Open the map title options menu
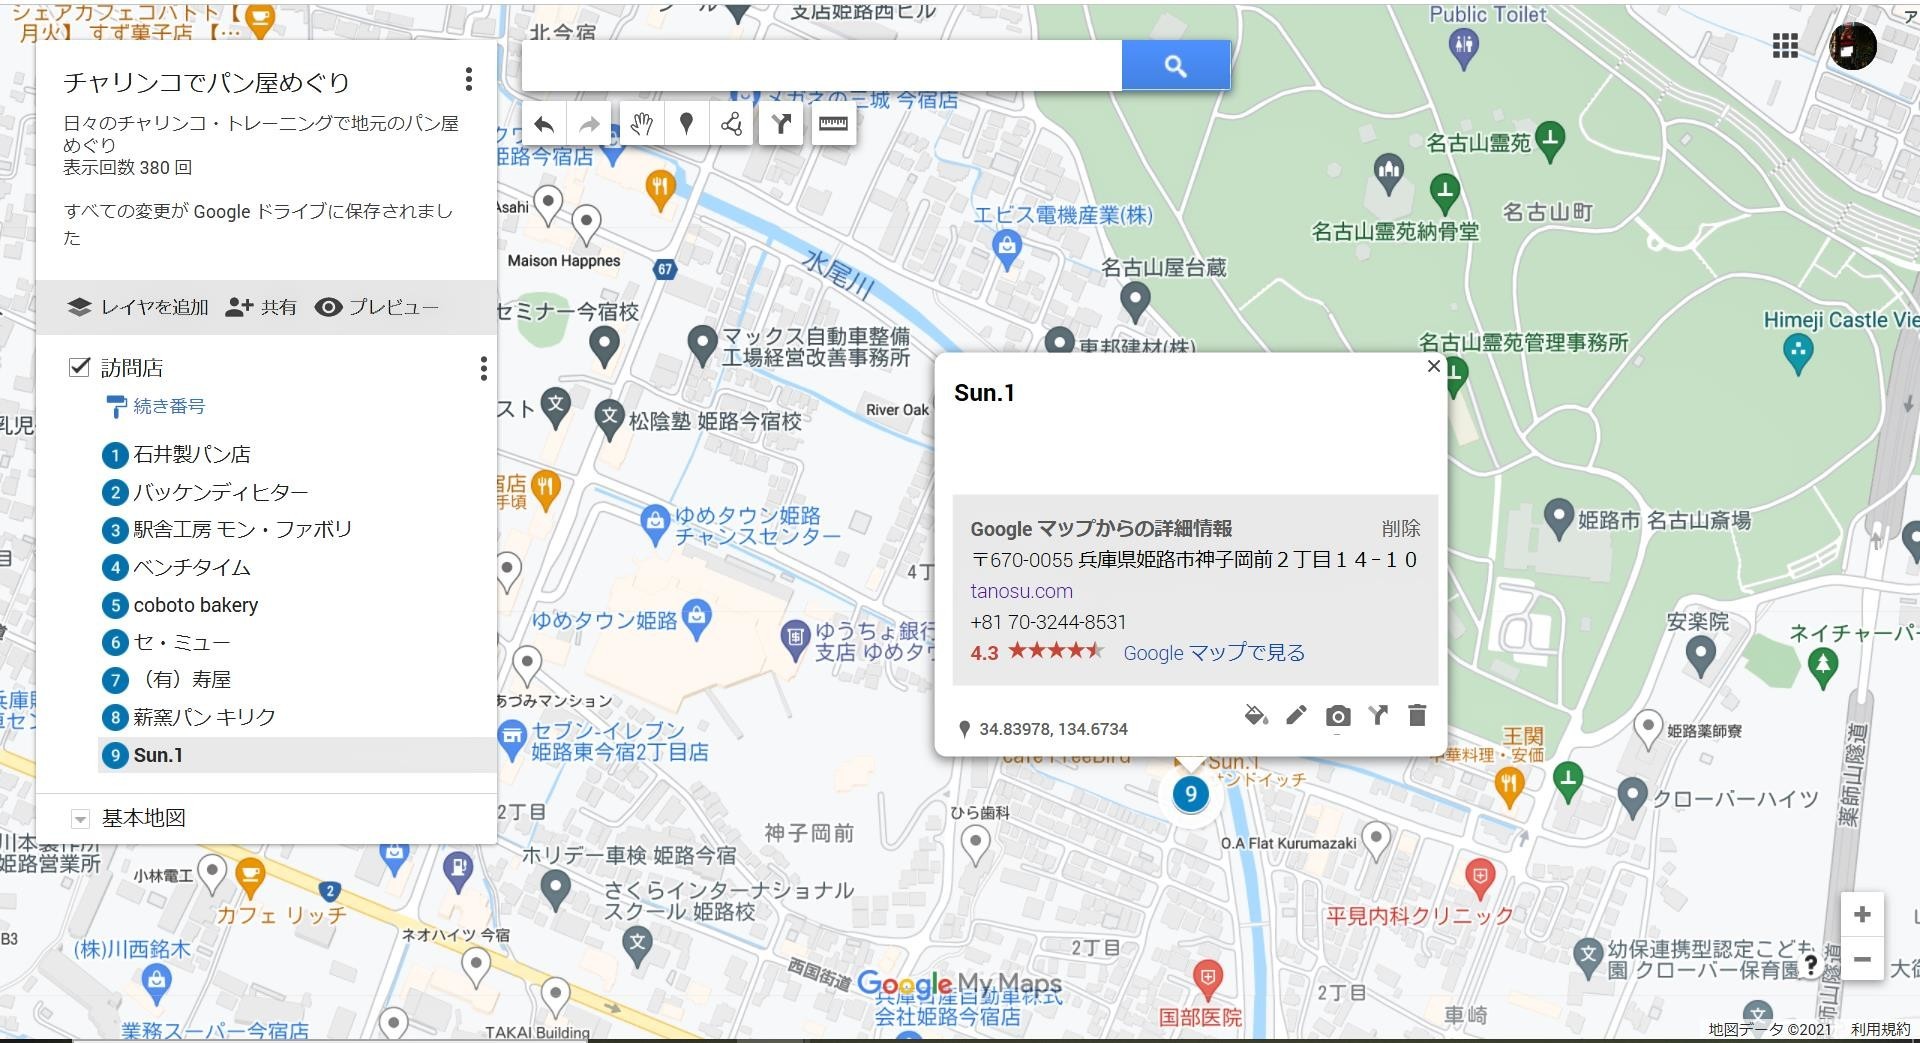 tap(468, 79)
